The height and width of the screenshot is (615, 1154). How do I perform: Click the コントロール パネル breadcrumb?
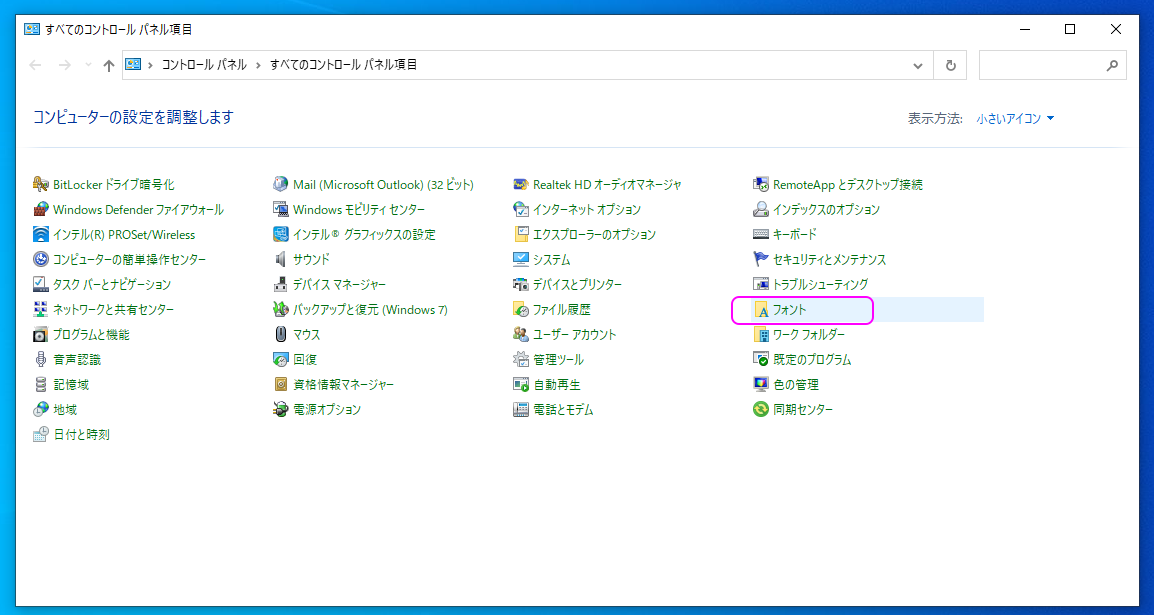[x=204, y=65]
